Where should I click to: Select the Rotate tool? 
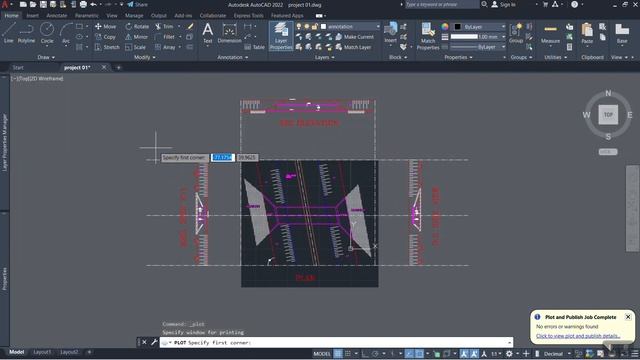[x=137, y=26]
